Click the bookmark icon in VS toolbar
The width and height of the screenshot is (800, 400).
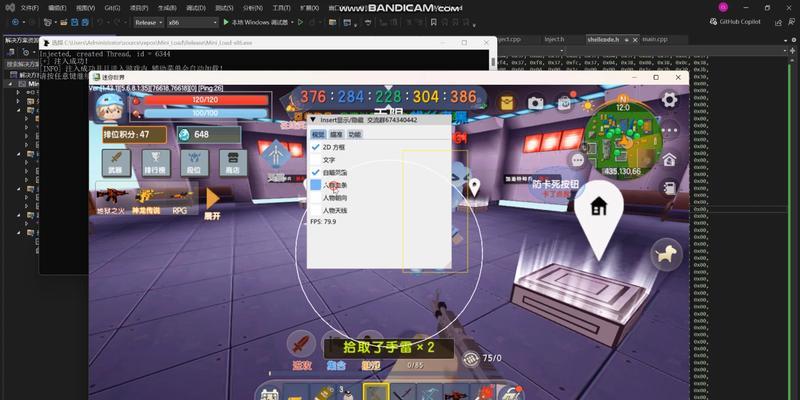coord(433,22)
